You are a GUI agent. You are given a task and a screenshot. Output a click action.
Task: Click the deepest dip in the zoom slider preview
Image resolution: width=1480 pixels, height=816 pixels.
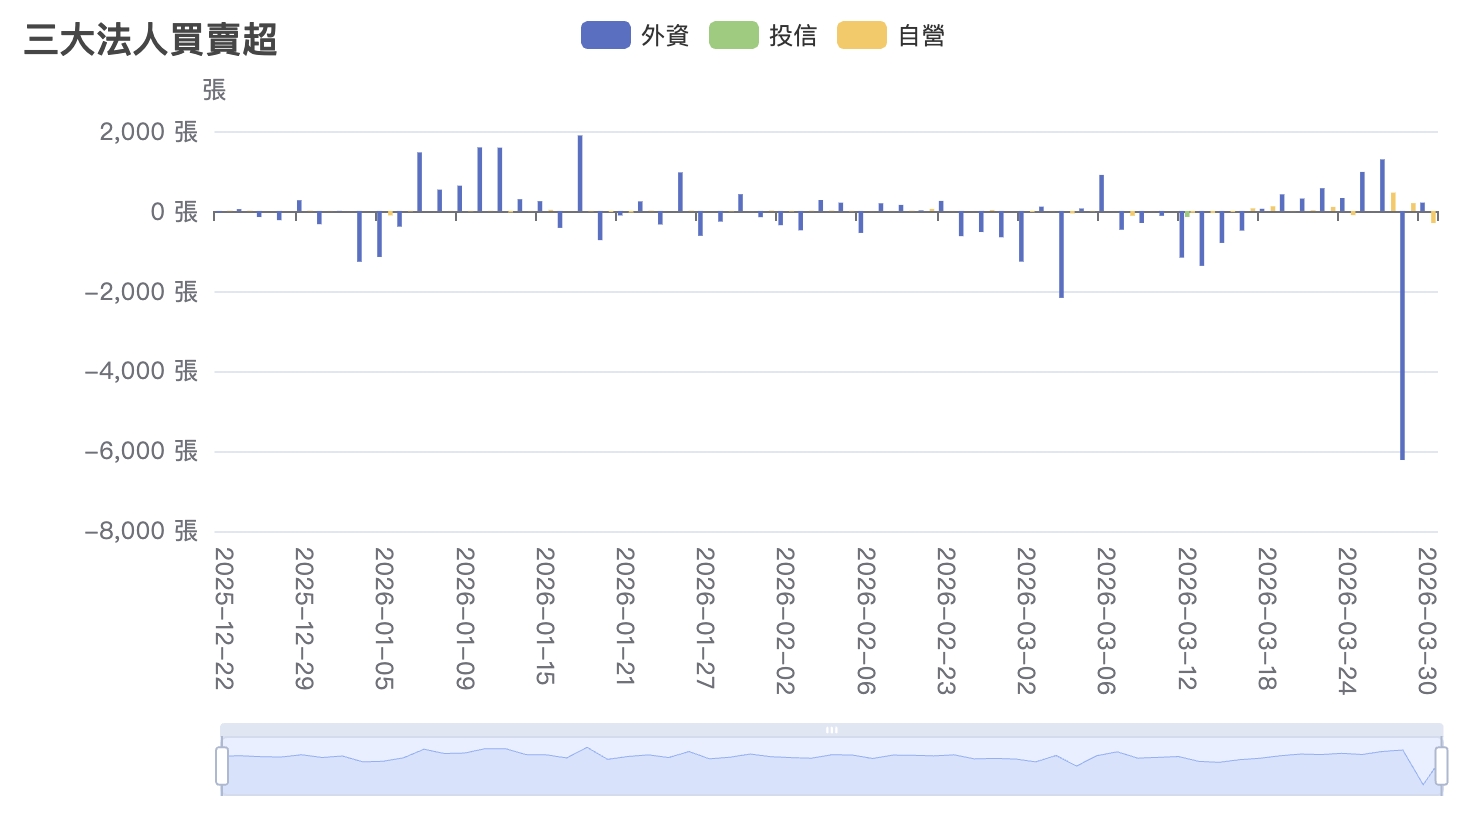[x=1424, y=783]
